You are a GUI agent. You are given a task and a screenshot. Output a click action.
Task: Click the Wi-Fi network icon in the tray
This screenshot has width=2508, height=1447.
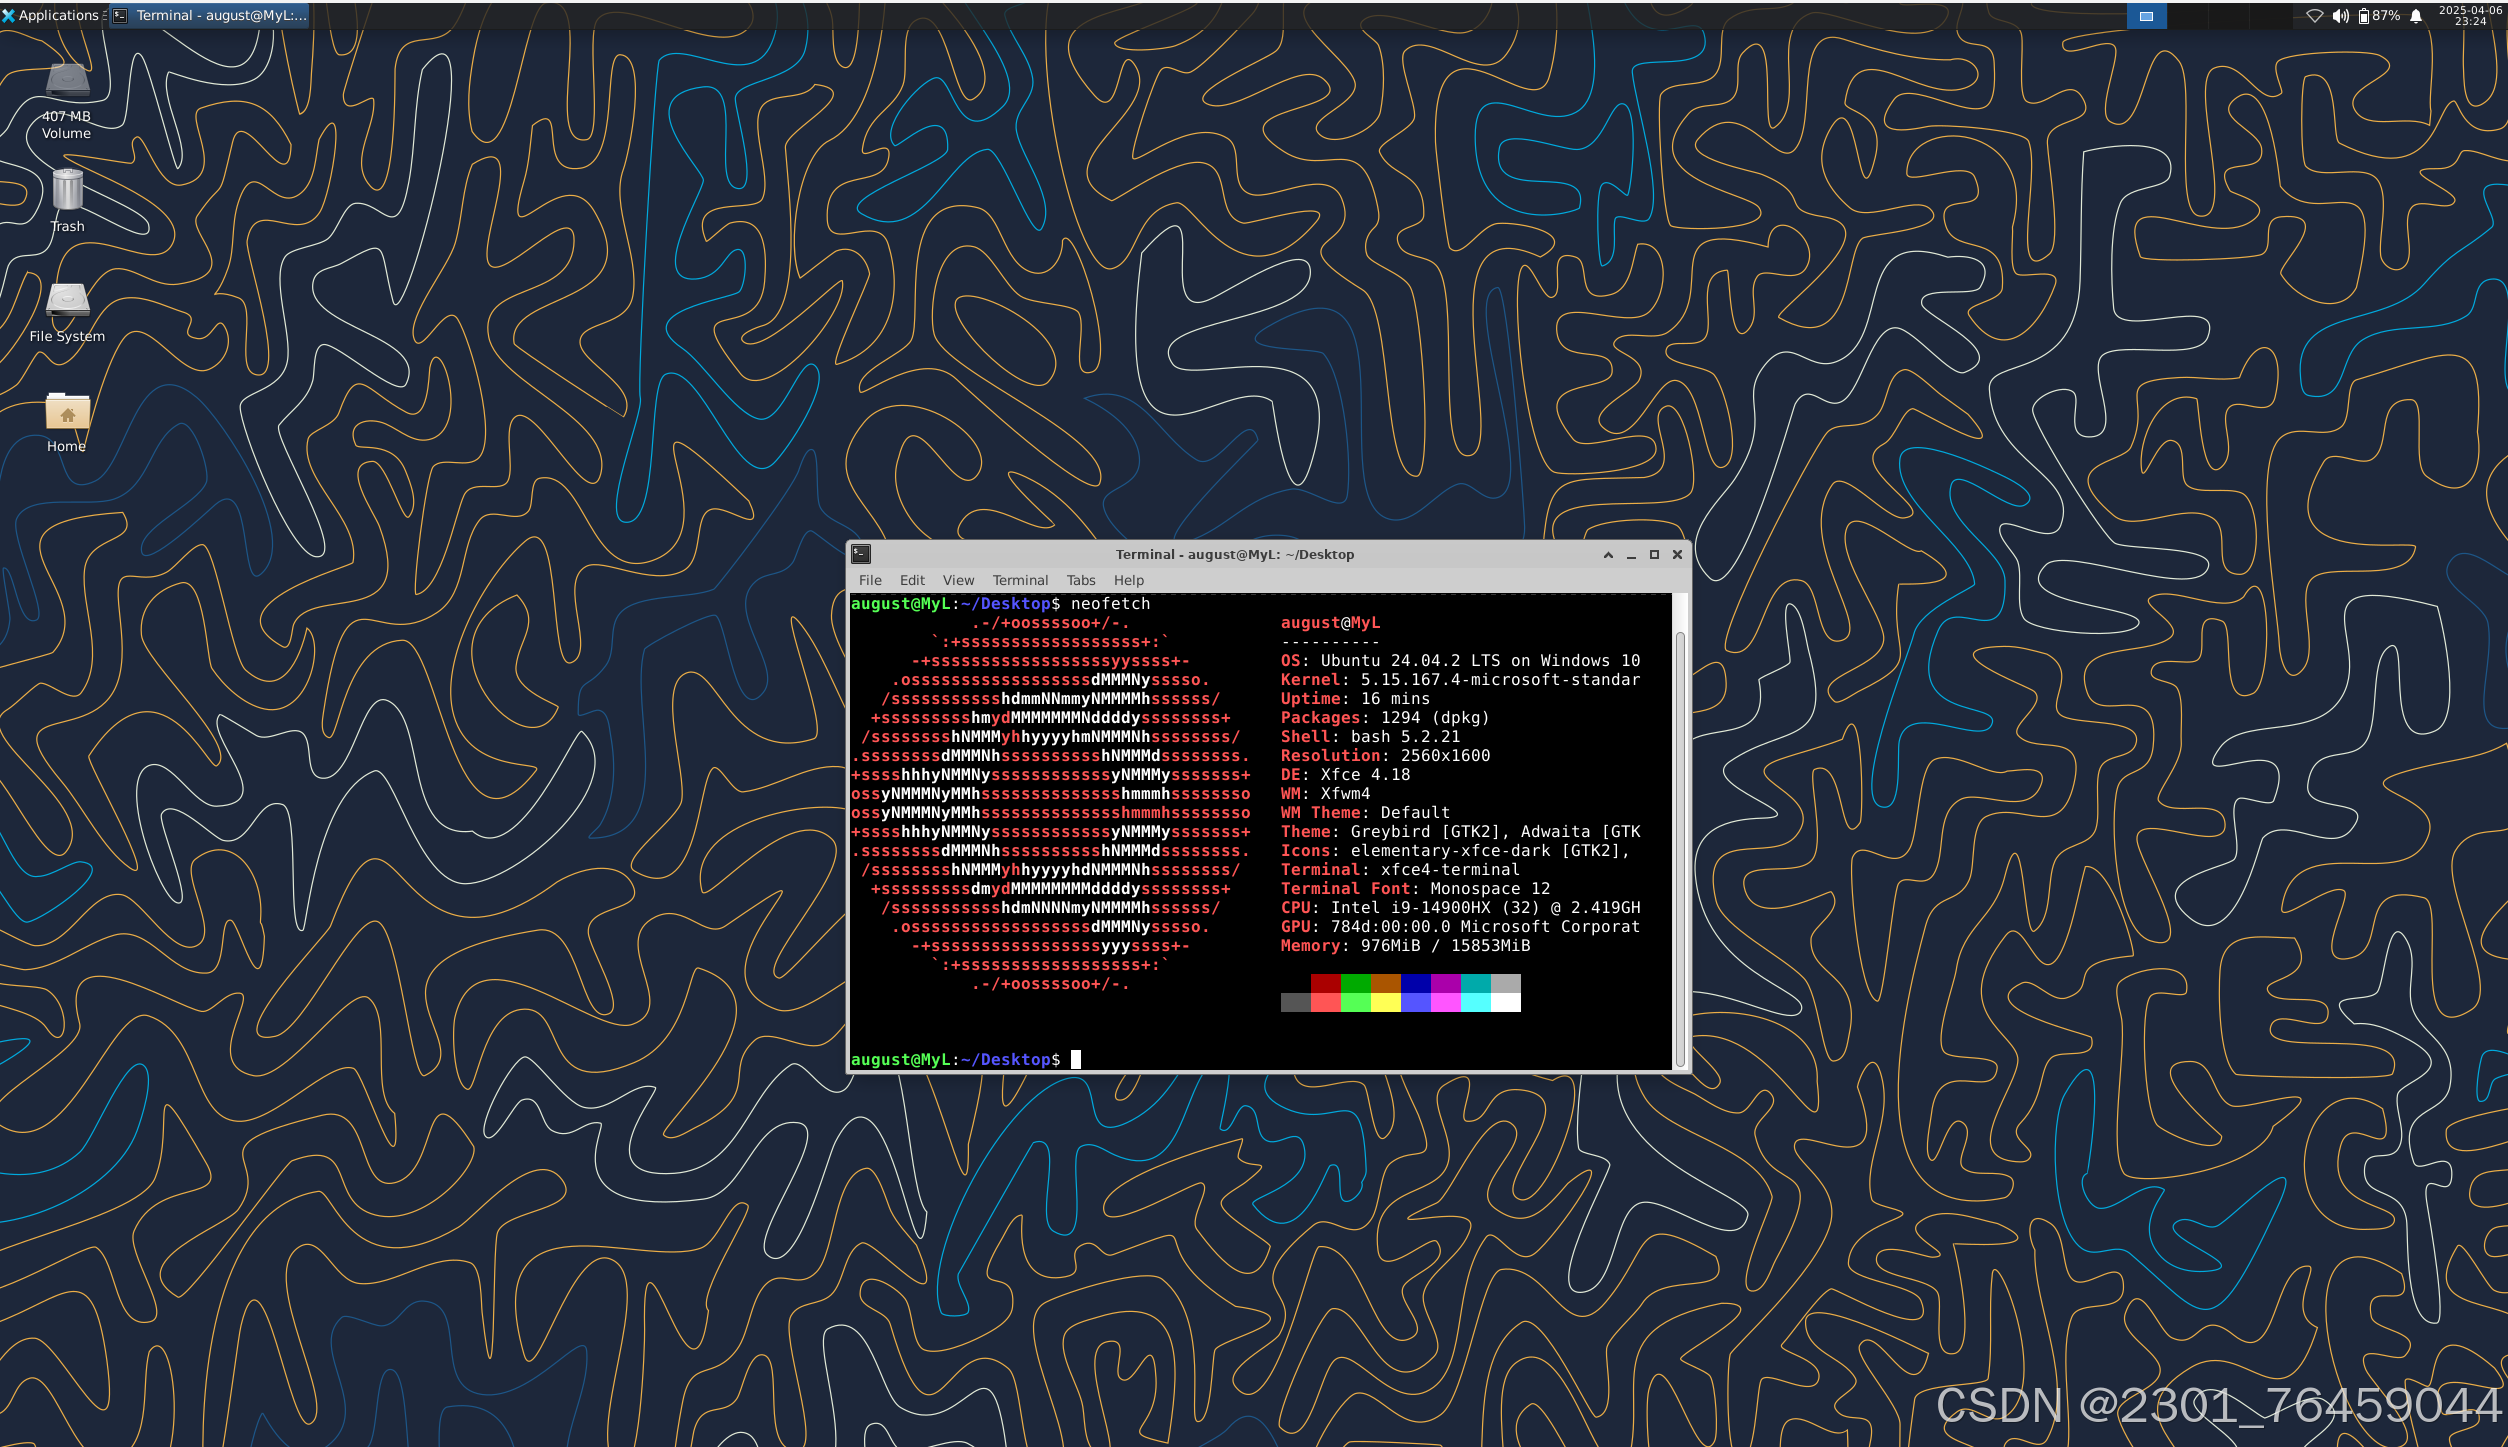(x=2315, y=15)
